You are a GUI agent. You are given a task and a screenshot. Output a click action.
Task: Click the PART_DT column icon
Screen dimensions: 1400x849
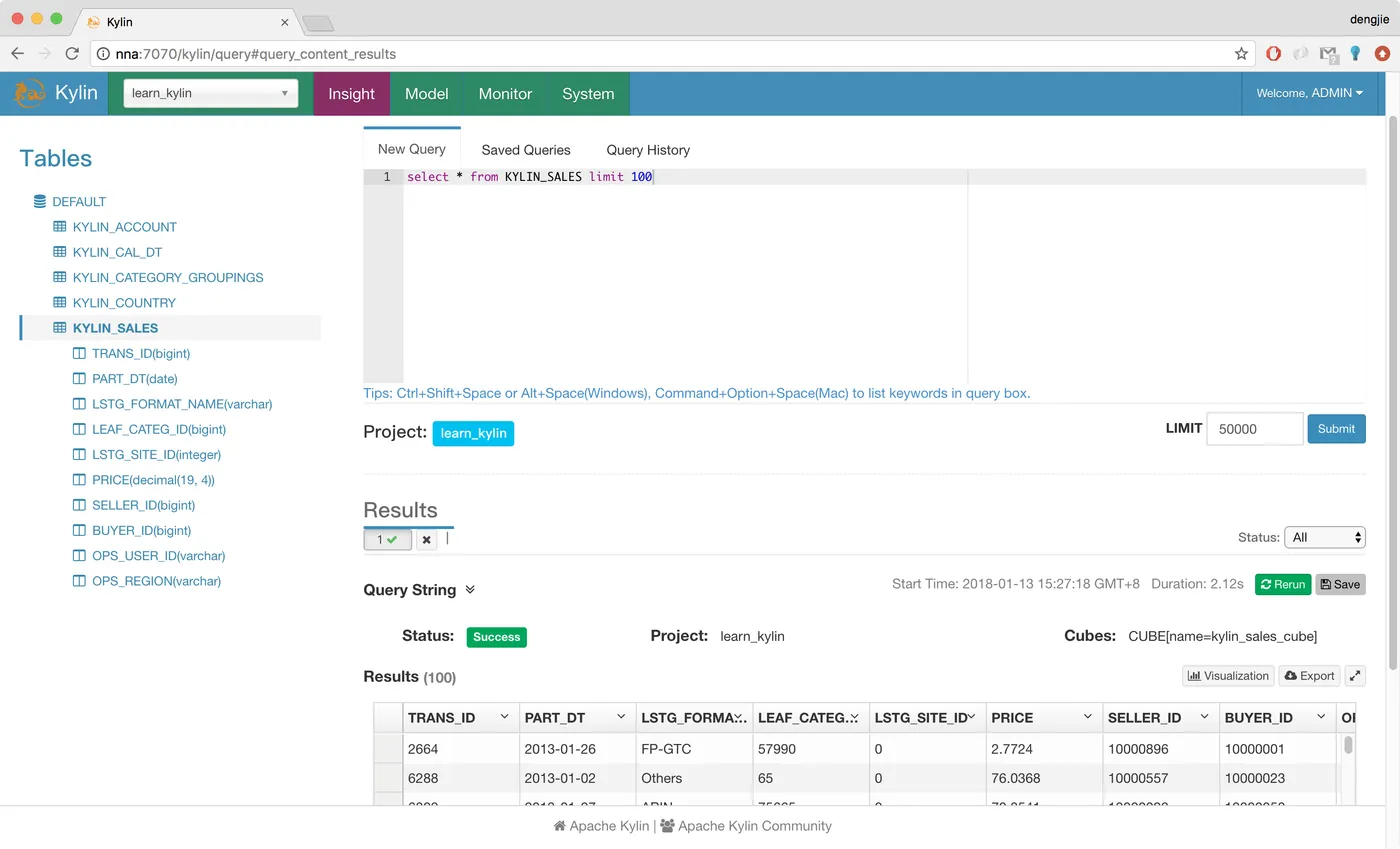click(79, 378)
